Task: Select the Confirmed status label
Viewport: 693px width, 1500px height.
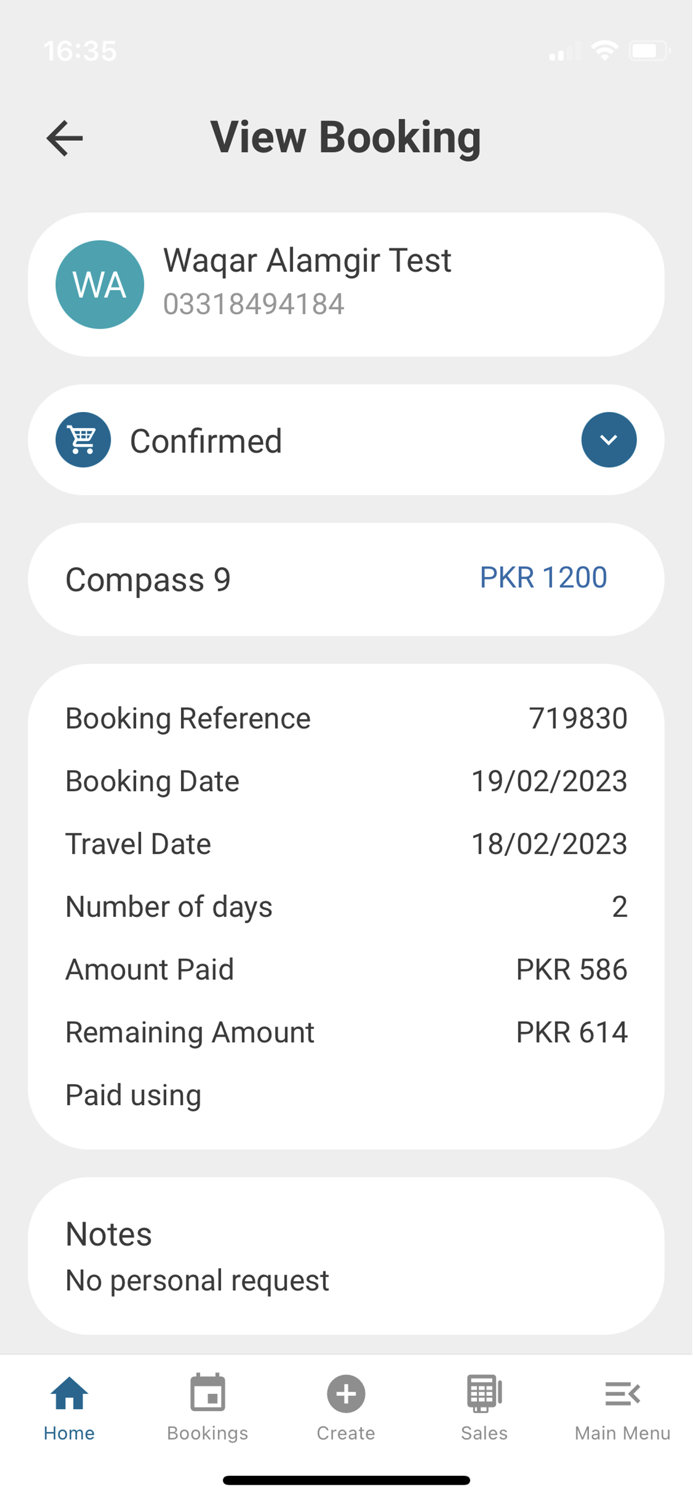Action: point(206,441)
